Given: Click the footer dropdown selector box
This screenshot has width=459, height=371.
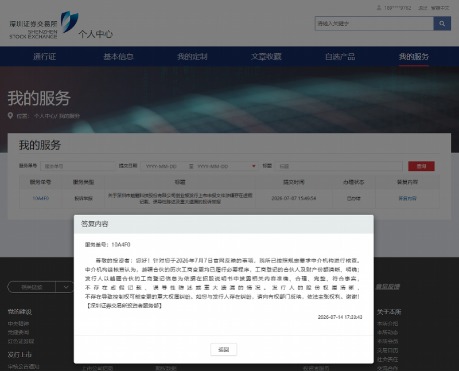Looking at the screenshot, I should (41, 287).
